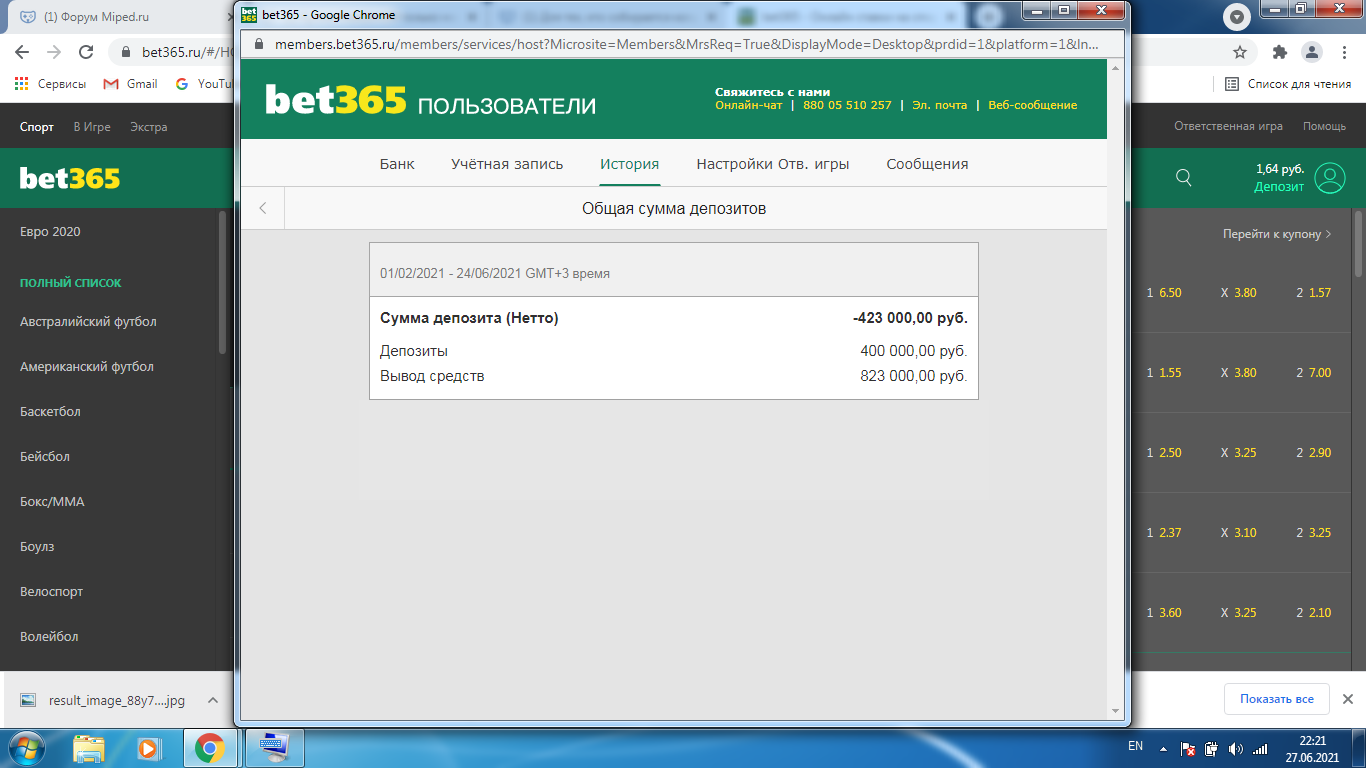
Task: Select Боулз in sports list
Action: pos(37,547)
